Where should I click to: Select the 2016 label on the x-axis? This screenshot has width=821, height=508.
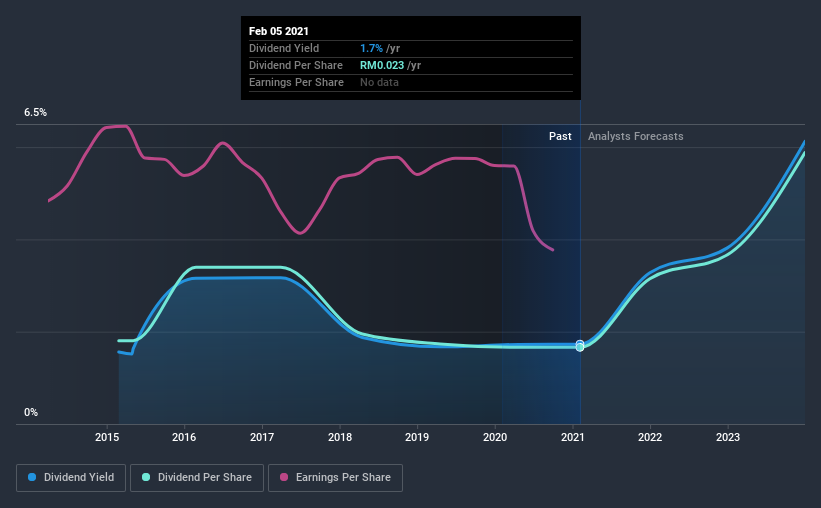pos(184,437)
